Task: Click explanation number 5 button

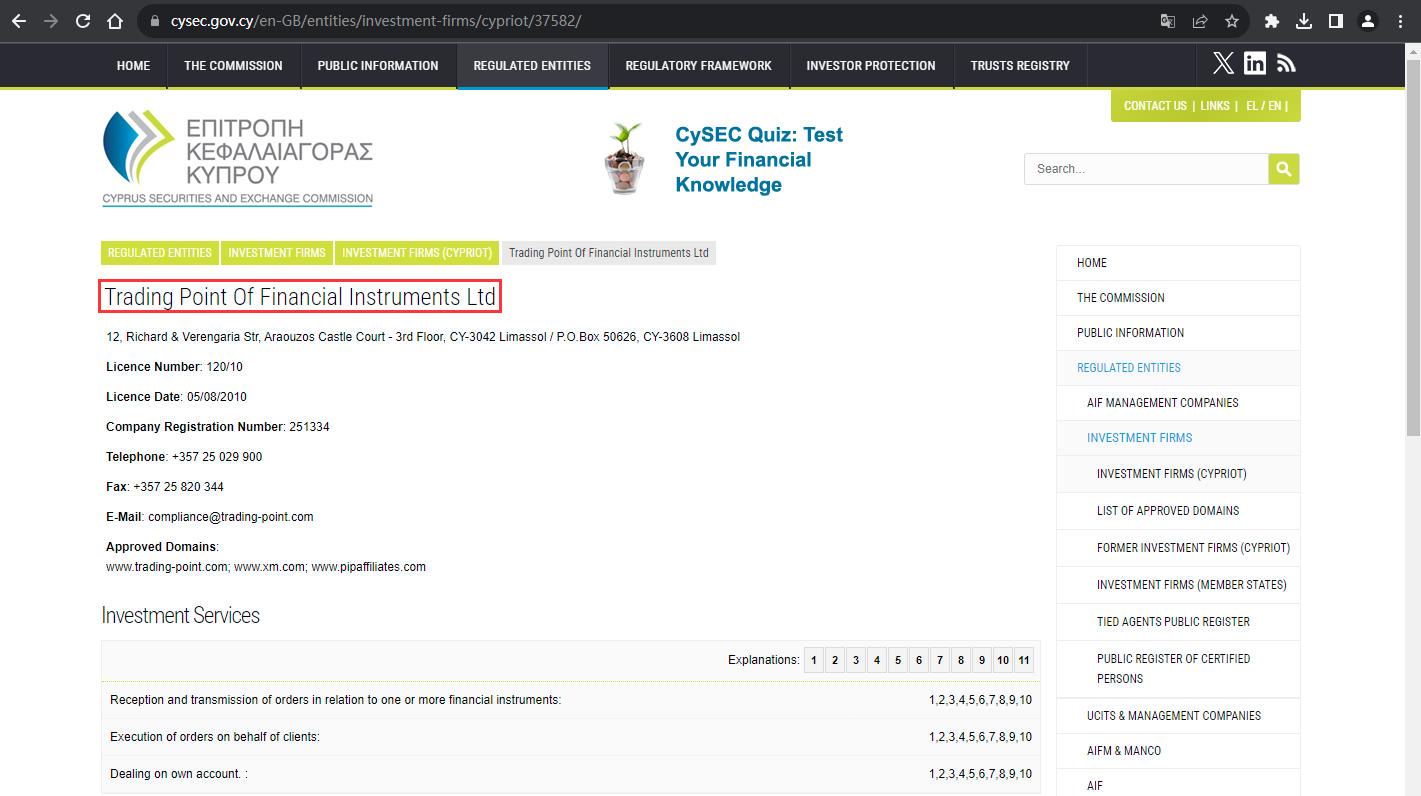Action: (898, 660)
